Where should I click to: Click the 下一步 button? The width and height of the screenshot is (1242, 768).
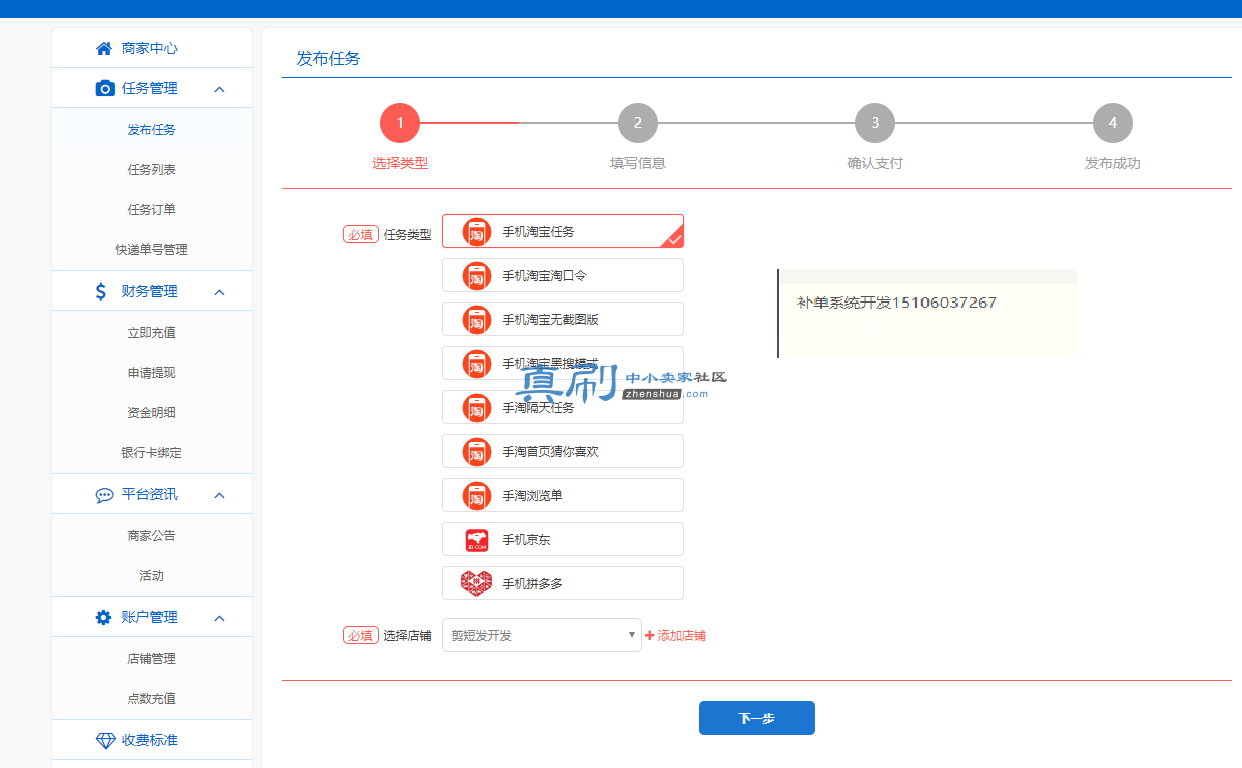757,718
